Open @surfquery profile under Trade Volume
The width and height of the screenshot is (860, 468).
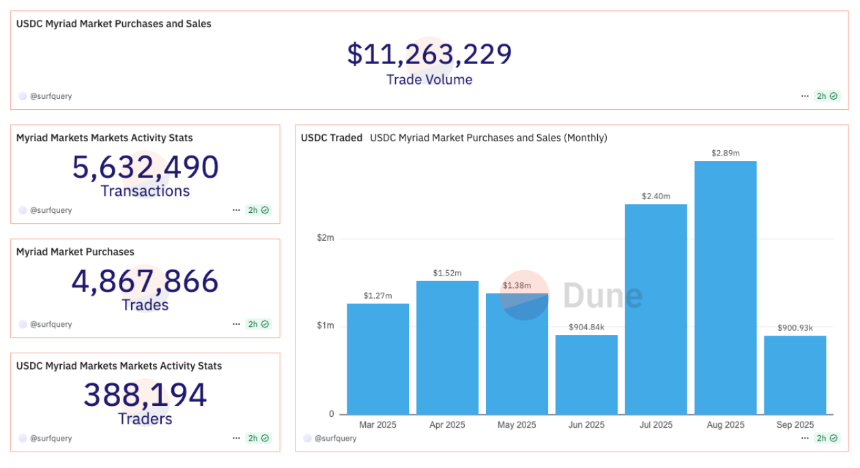[50, 96]
